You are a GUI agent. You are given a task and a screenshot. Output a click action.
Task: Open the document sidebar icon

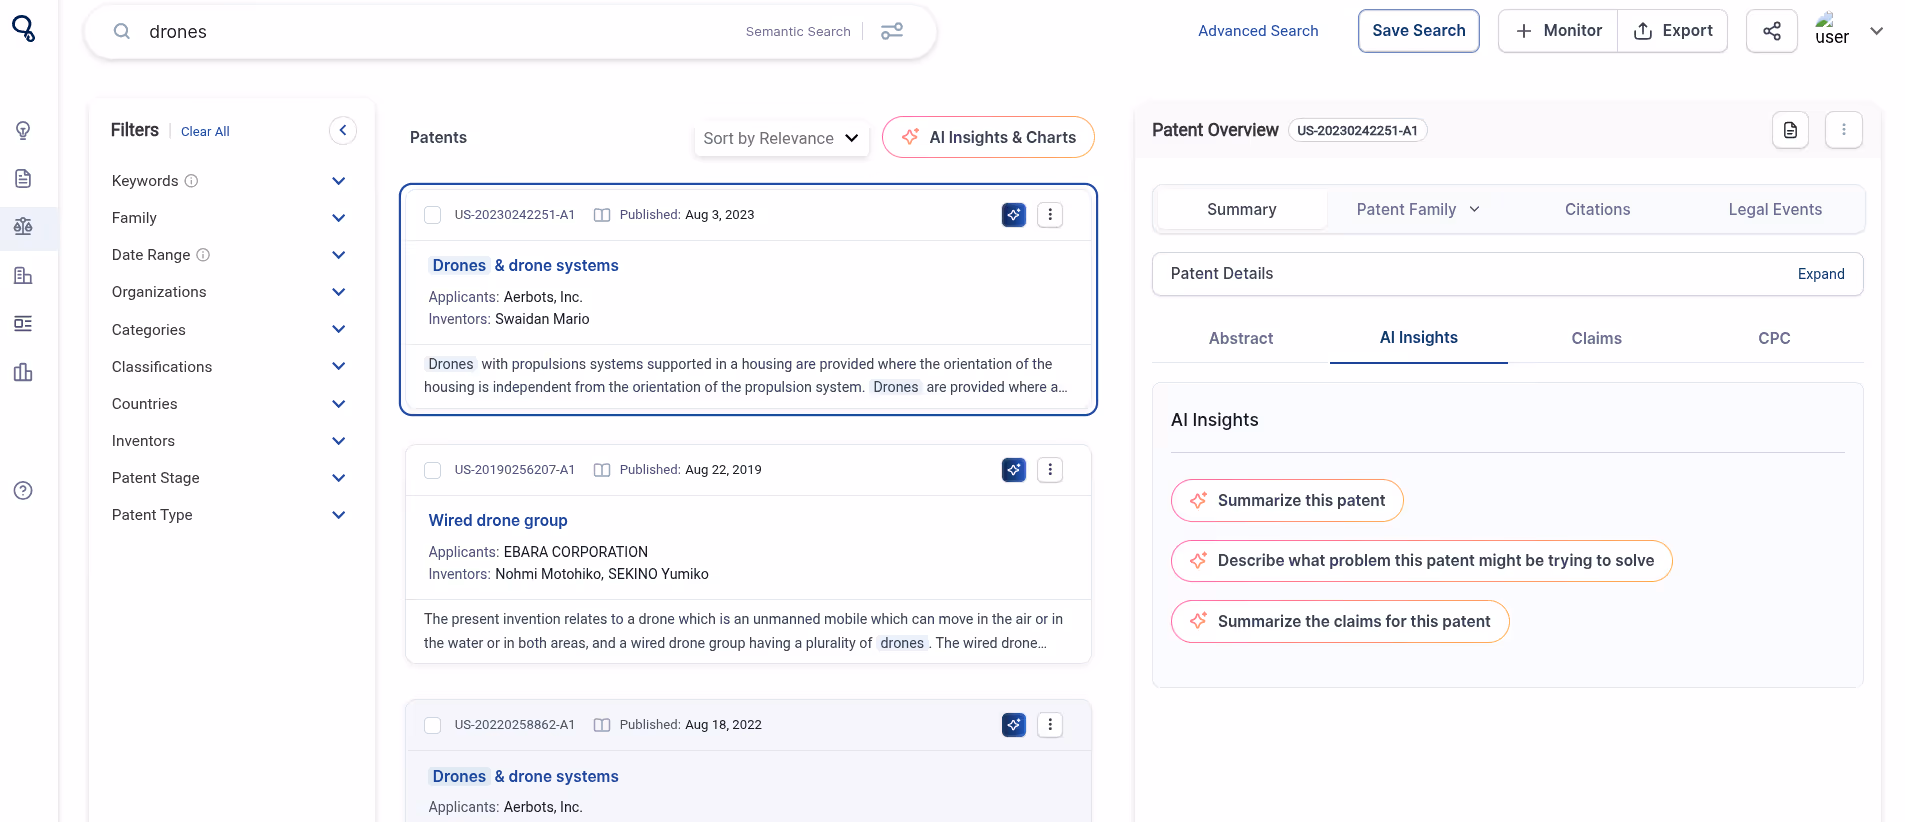(x=23, y=179)
